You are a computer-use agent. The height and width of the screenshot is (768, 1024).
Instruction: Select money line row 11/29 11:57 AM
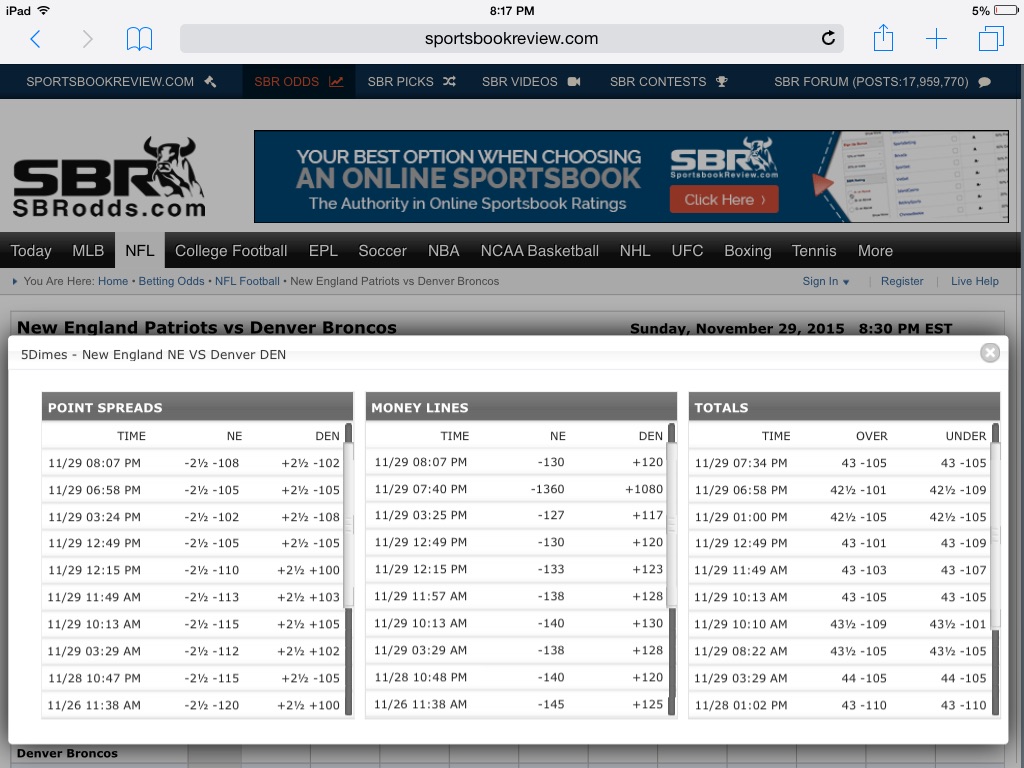(x=517, y=596)
